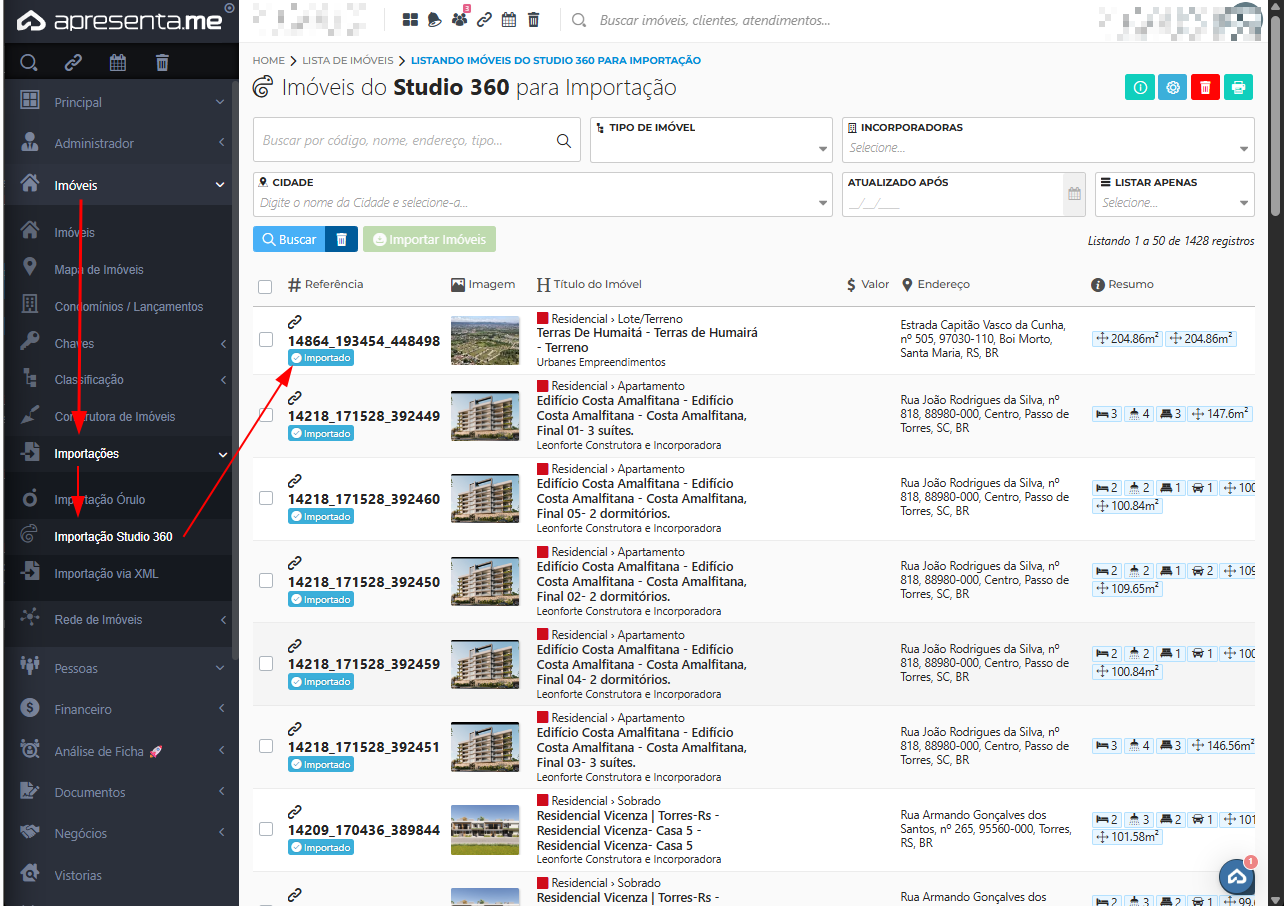Click the green print button
Viewport: 1284px width, 906px height.
(1238, 87)
